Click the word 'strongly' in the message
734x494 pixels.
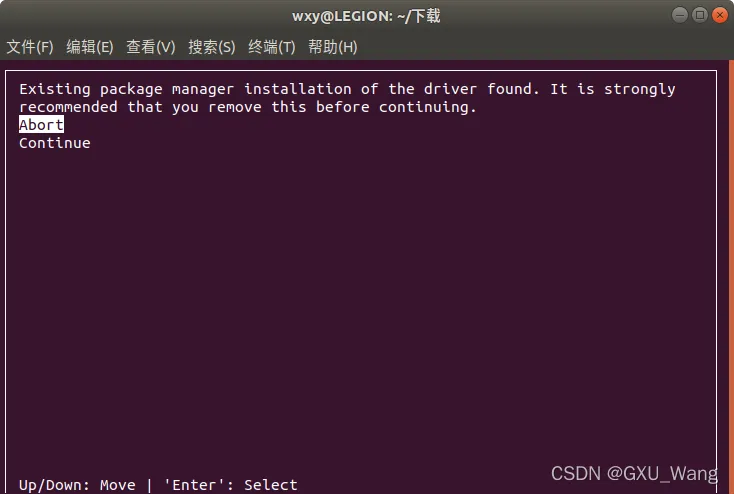(x=640, y=89)
